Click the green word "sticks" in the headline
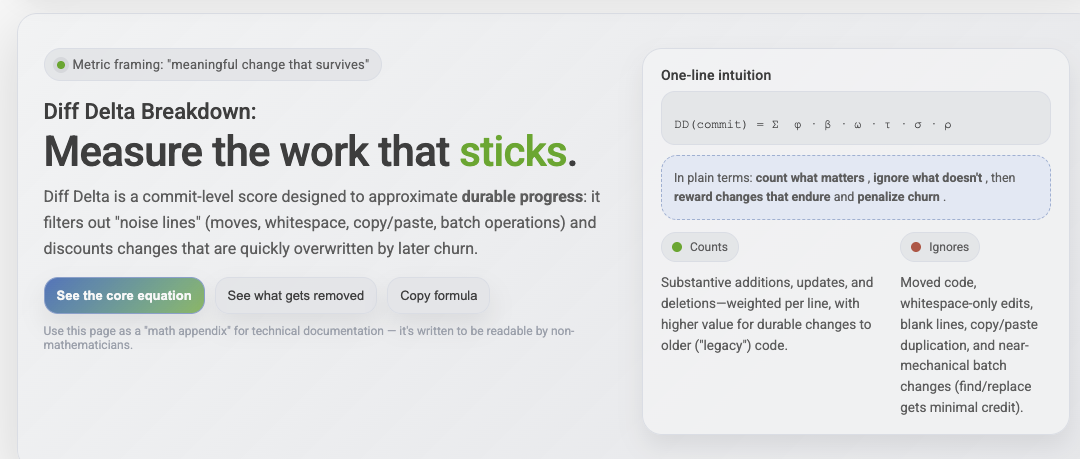Image resolution: width=1080 pixels, height=459 pixels. point(512,151)
